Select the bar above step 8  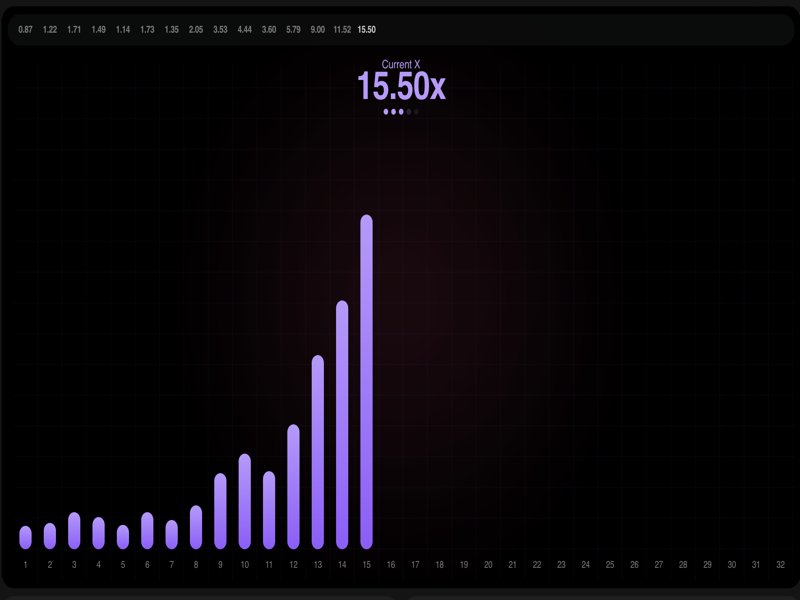(196, 527)
